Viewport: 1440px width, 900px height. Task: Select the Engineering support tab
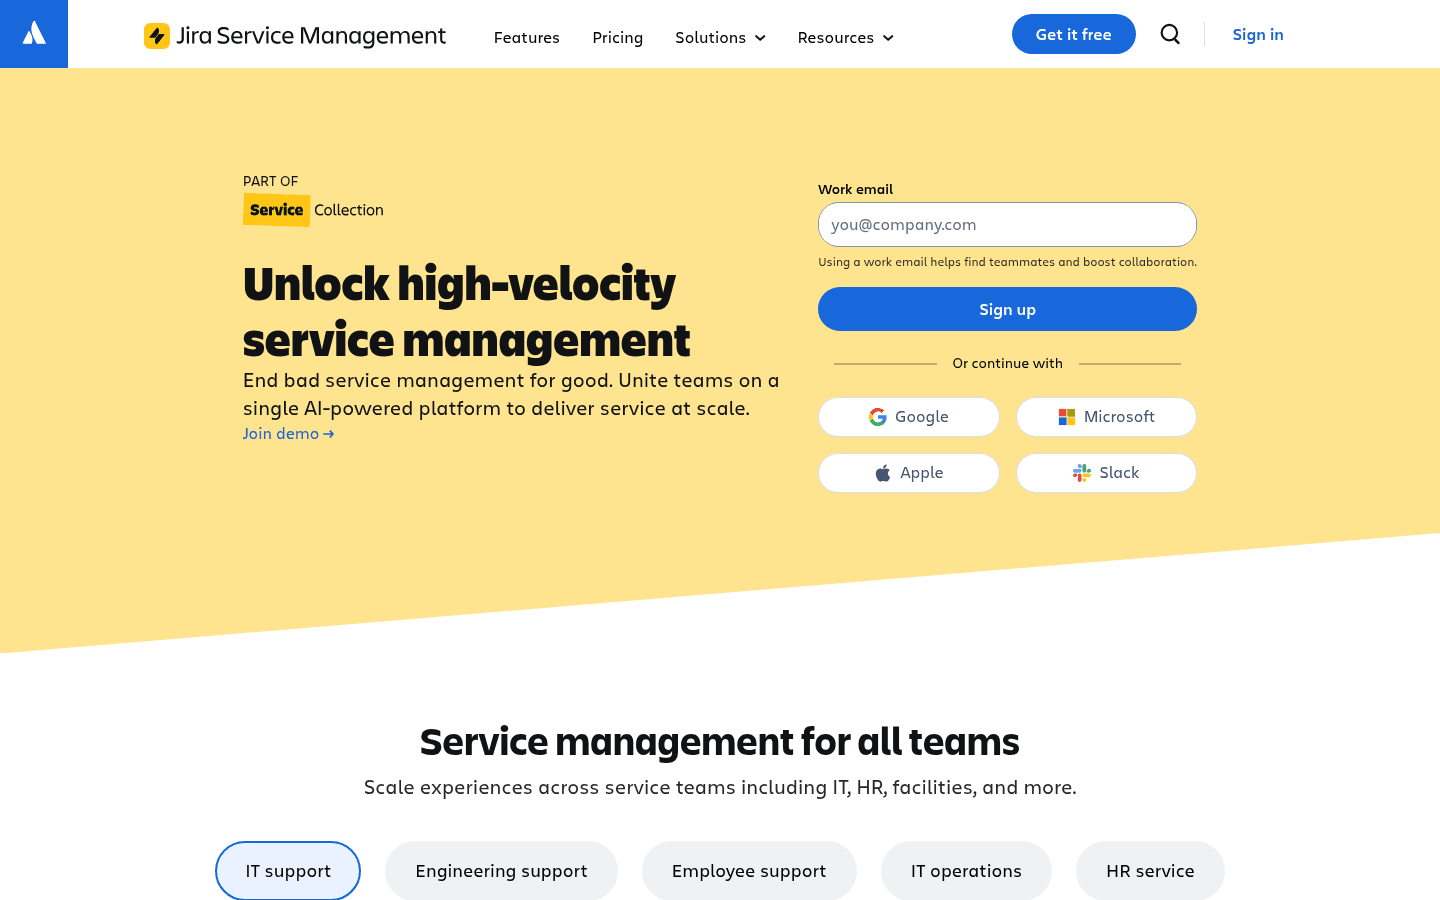click(x=501, y=871)
